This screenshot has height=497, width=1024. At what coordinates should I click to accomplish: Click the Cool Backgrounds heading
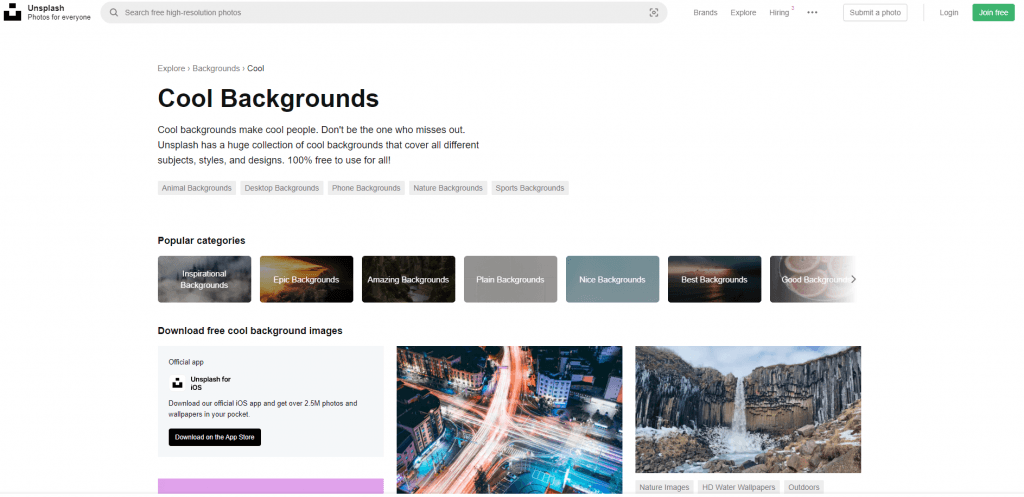[x=268, y=99]
